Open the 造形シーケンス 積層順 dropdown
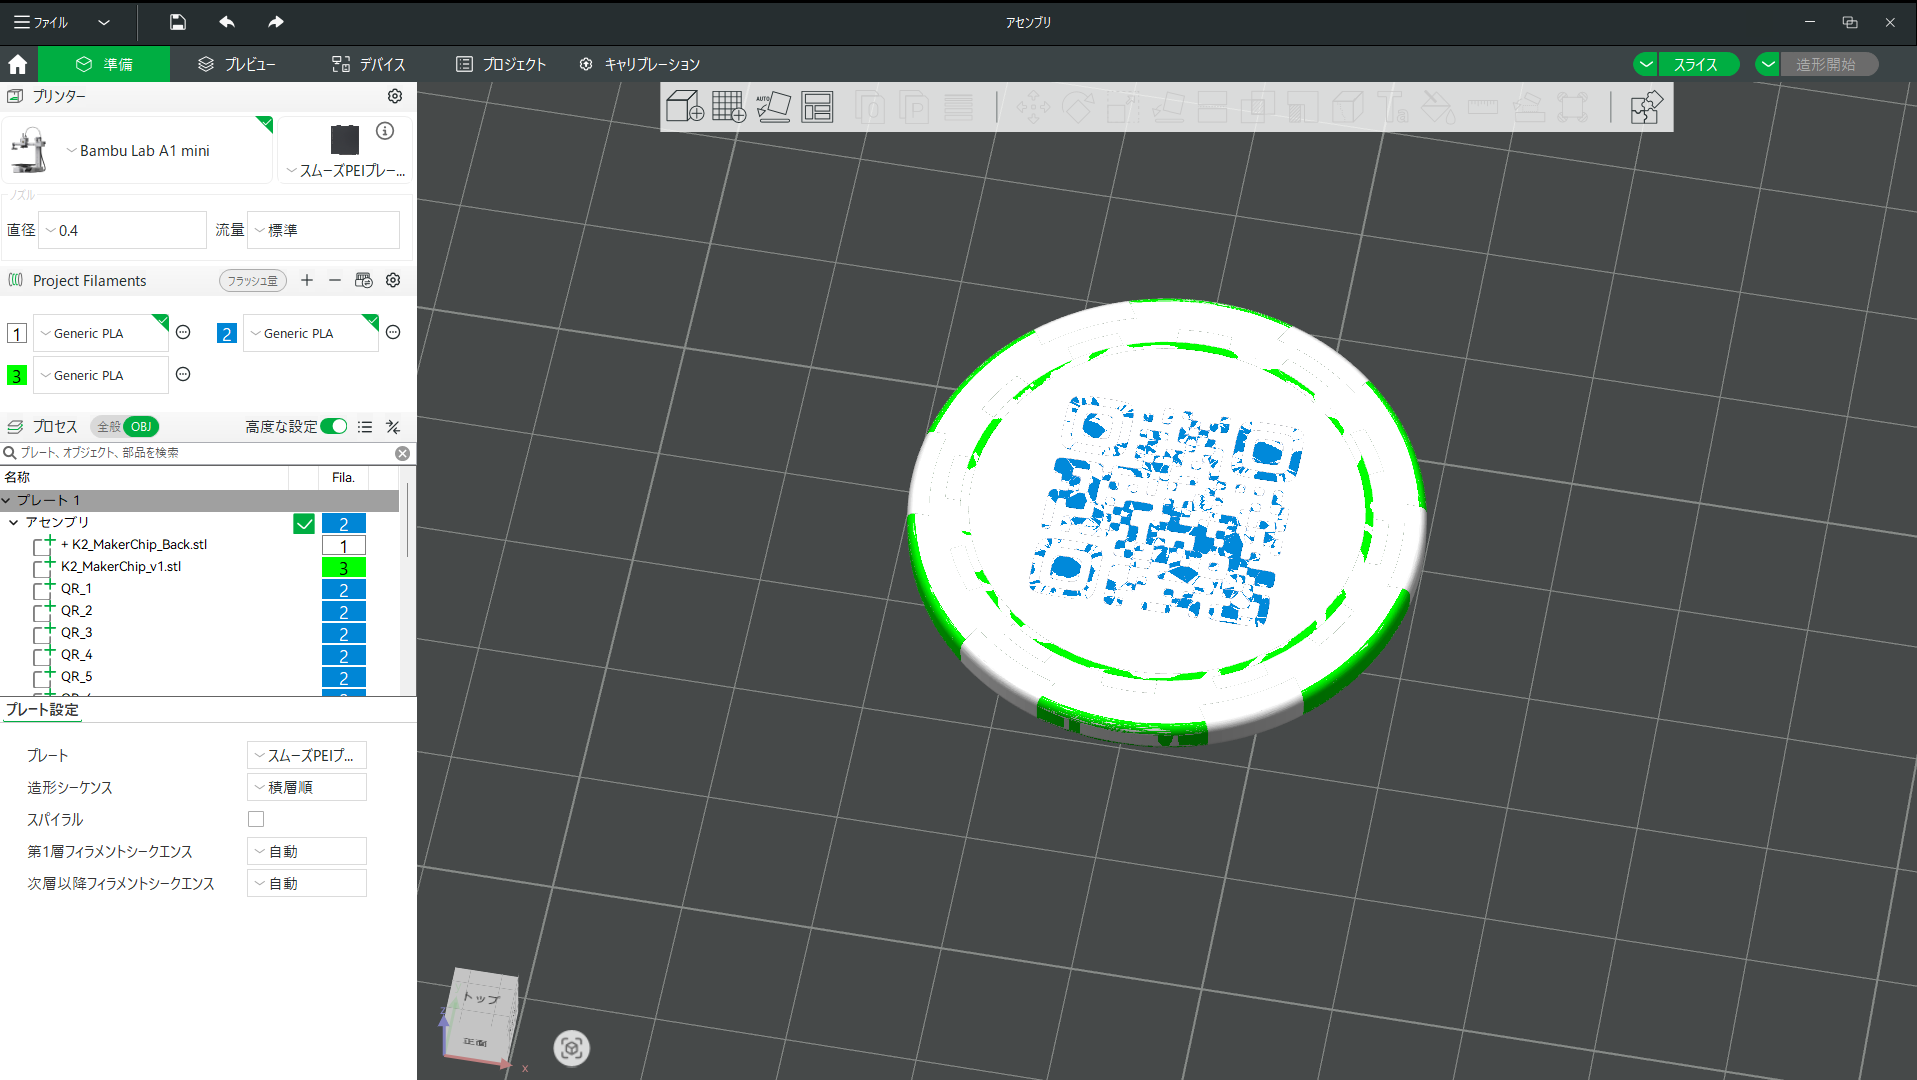 (x=307, y=787)
